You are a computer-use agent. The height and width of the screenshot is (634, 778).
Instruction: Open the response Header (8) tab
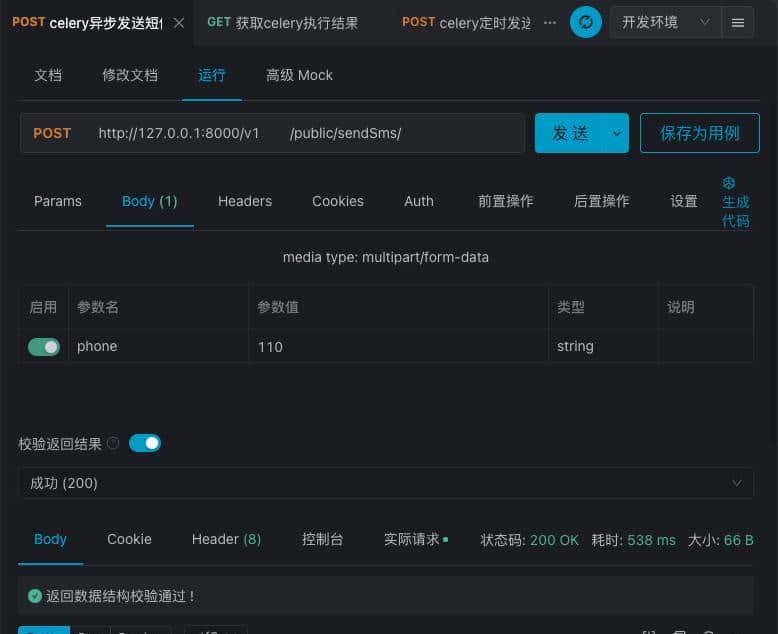point(227,539)
